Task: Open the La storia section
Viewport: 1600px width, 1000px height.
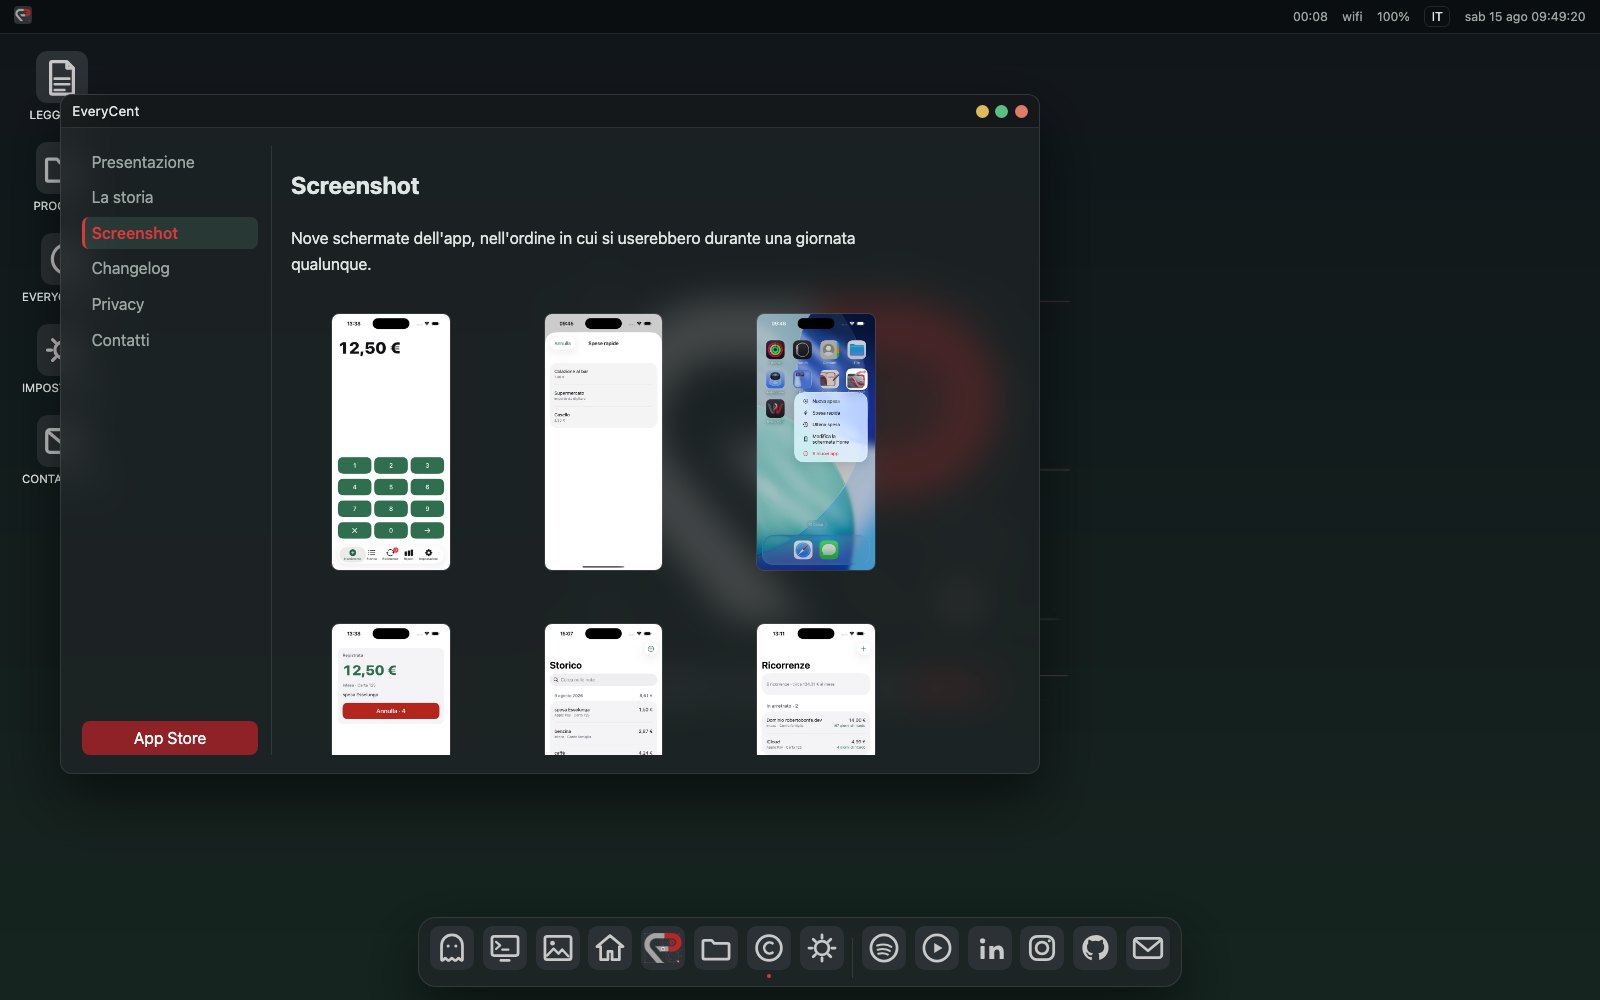Action: click(x=170, y=198)
